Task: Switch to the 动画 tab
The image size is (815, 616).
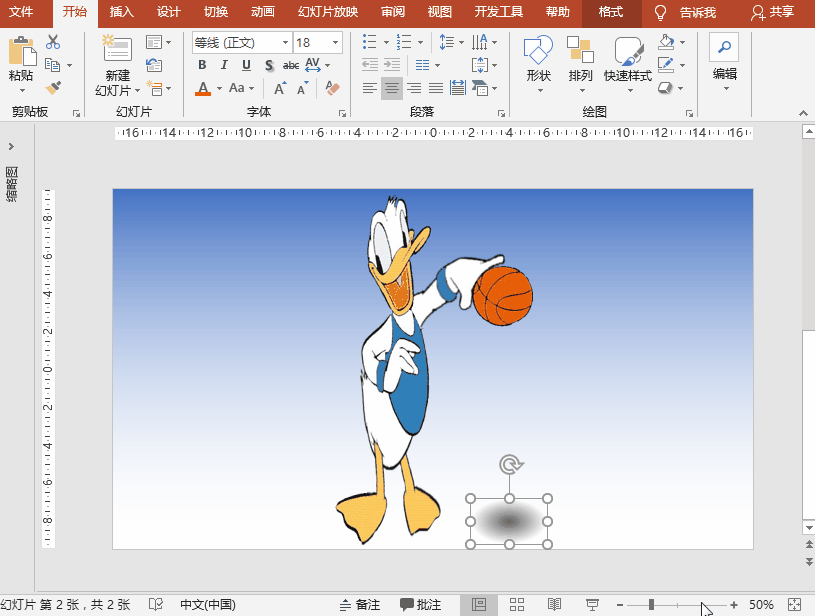Action: [x=262, y=11]
